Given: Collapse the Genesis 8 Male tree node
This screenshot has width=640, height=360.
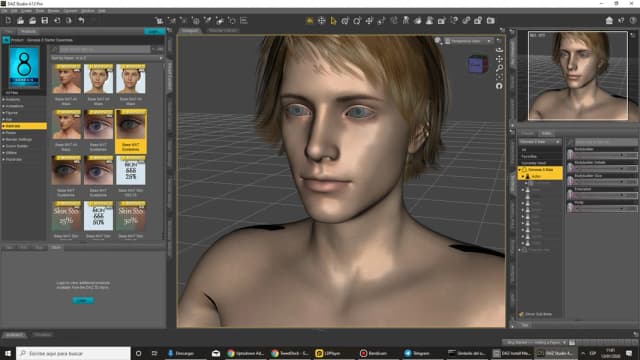Looking at the screenshot, I should coord(520,169).
